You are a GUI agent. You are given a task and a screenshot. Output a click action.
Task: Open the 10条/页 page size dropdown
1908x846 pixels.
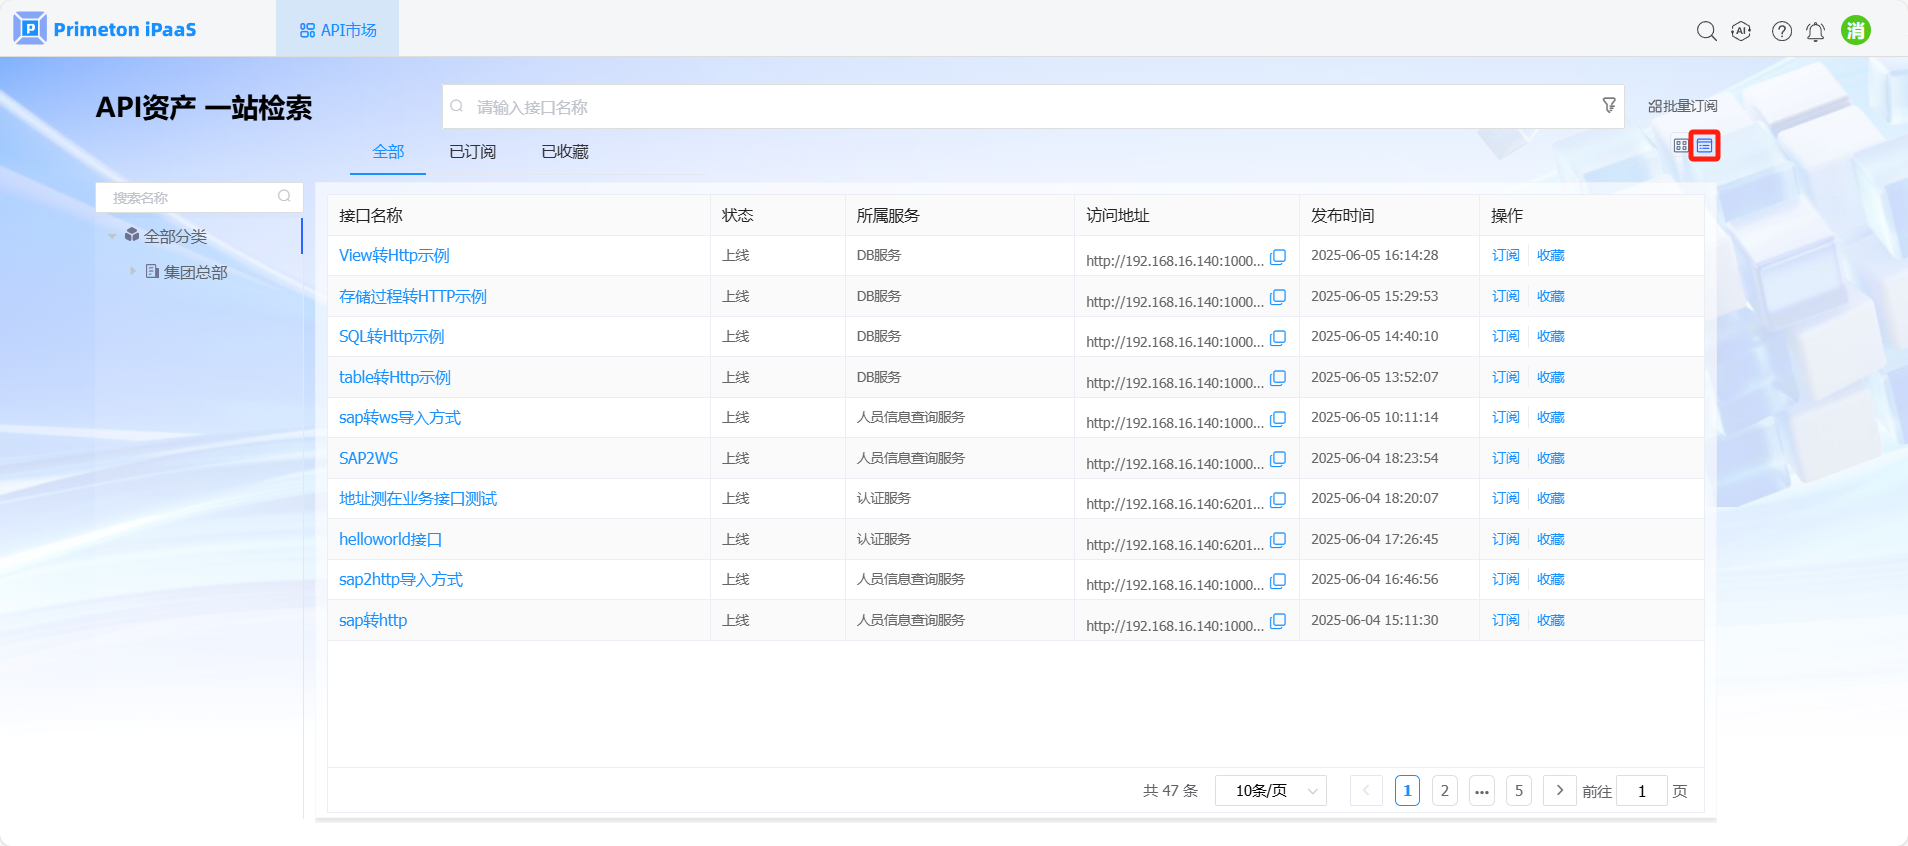[x=1270, y=791]
